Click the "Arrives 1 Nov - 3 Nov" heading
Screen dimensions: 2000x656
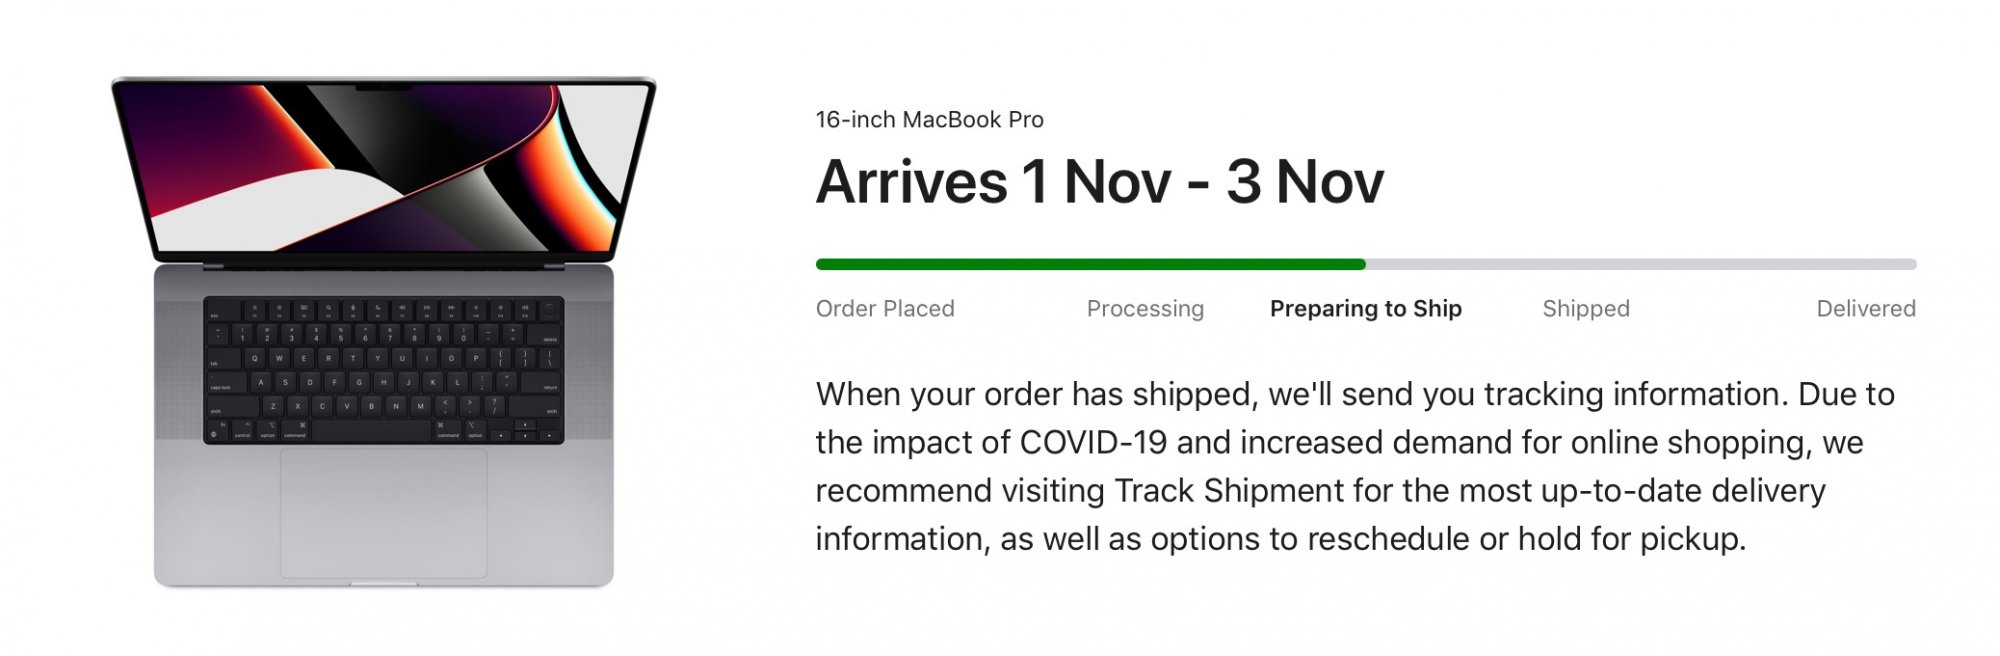(1100, 182)
